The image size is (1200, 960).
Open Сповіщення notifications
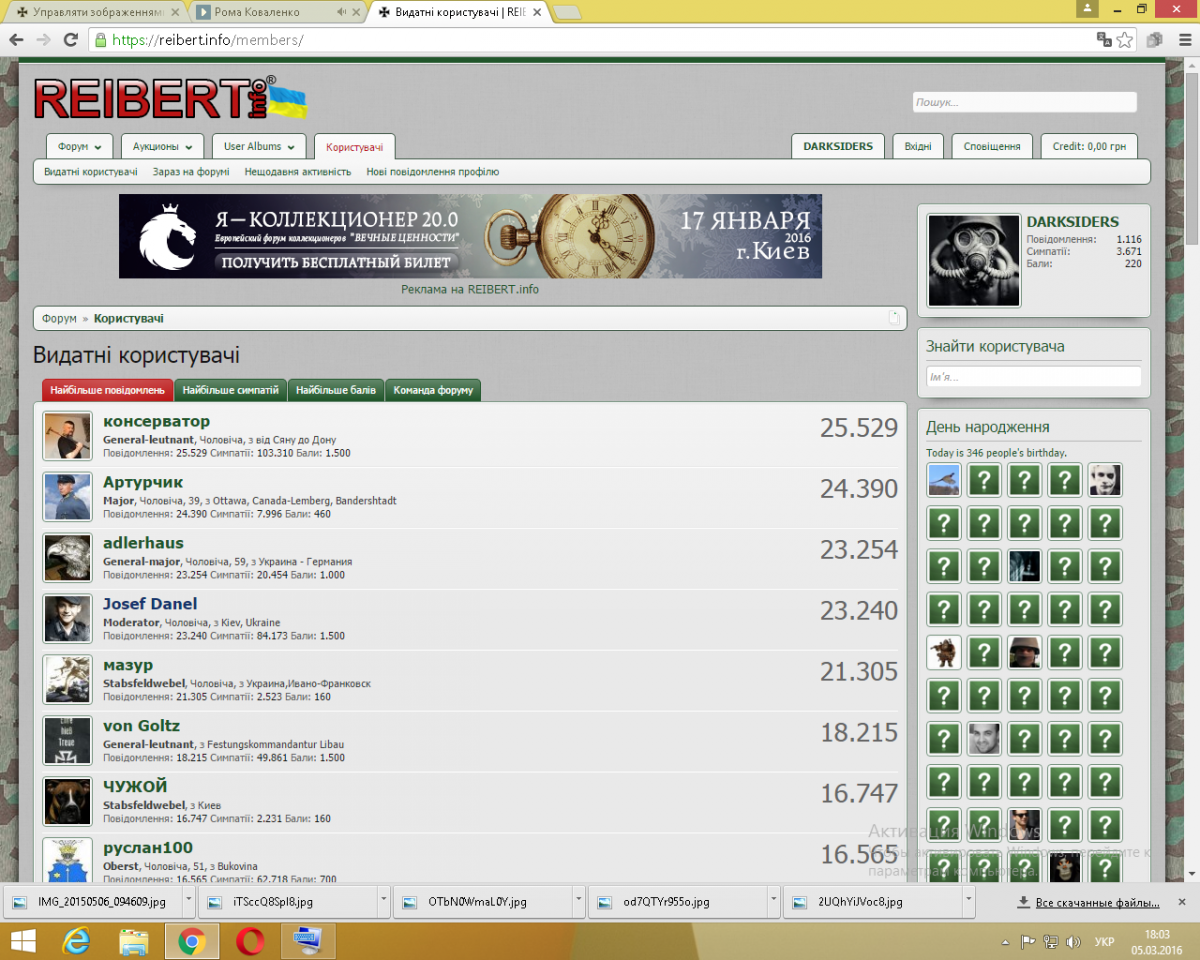pyautogui.click(x=992, y=146)
